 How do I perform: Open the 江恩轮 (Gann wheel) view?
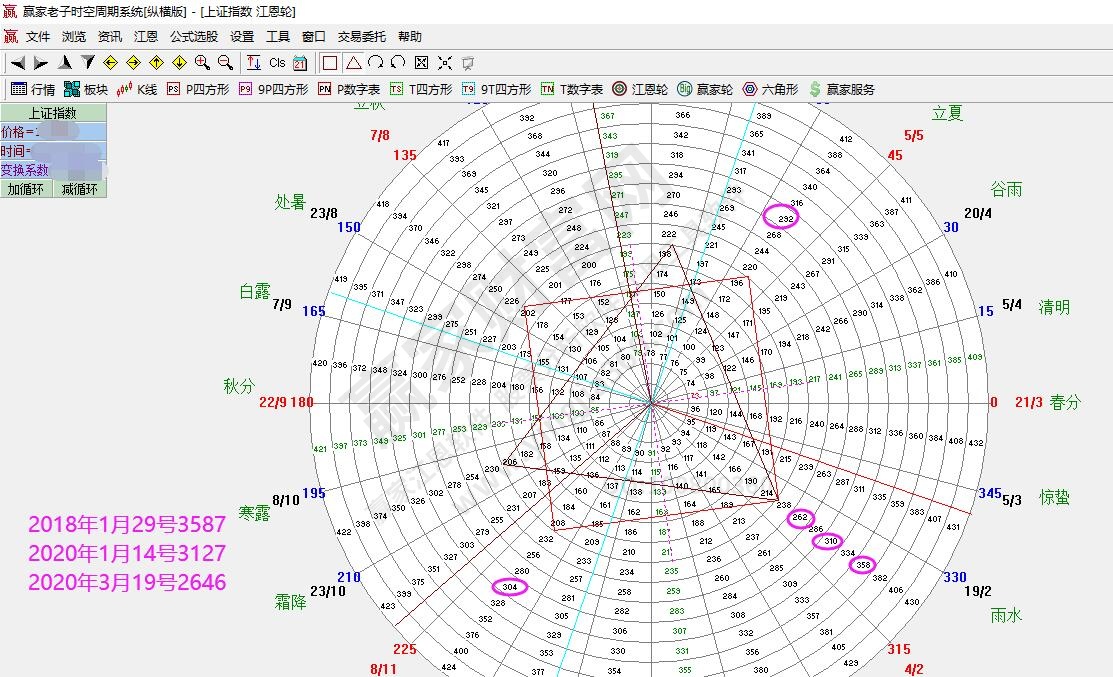point(640,89)
